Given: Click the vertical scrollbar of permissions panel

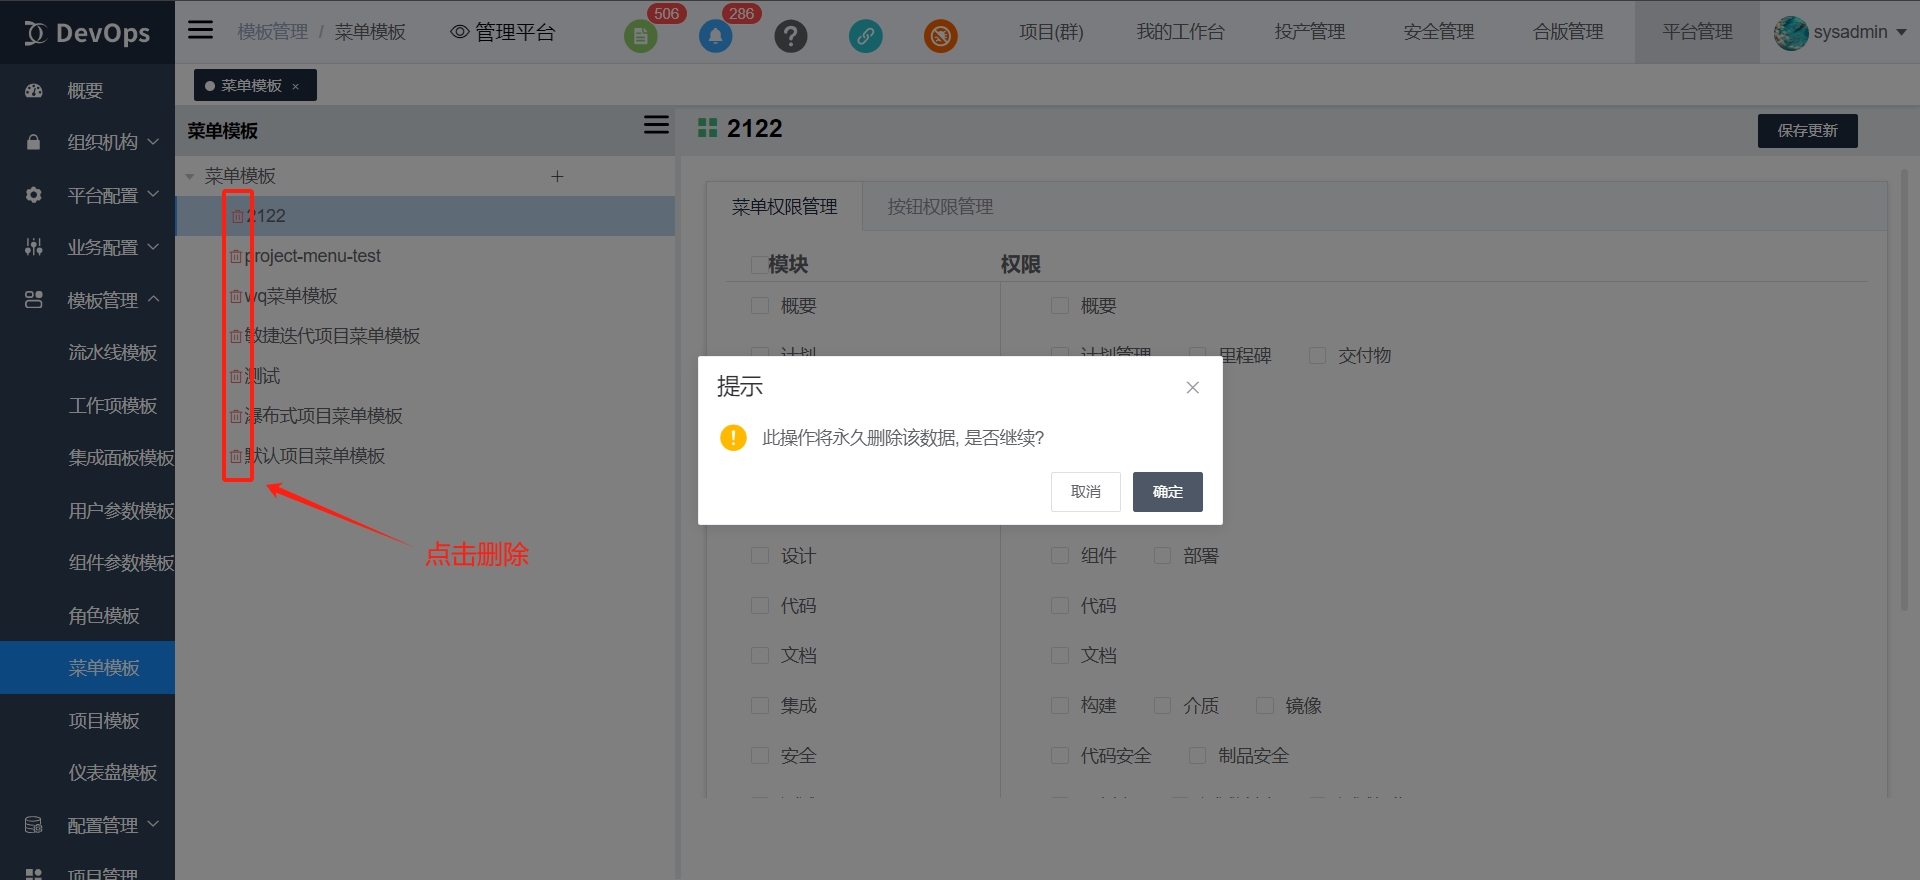Looking at the screenshot, I should tap(1904, 390).
